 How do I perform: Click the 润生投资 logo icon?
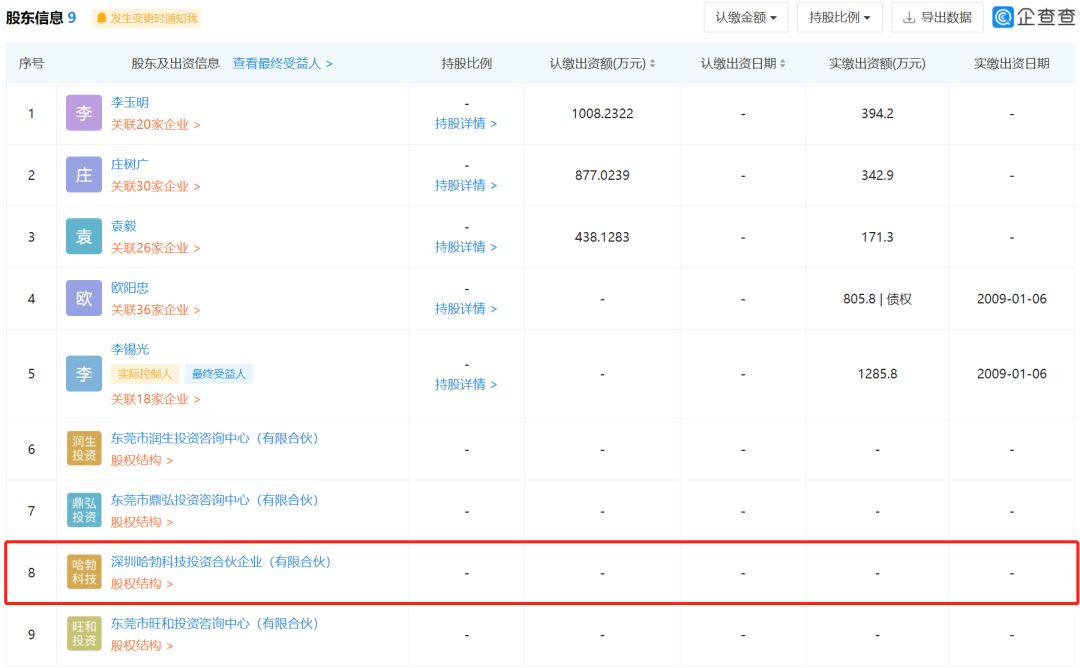pyautogui.click(x=83, y=449)
